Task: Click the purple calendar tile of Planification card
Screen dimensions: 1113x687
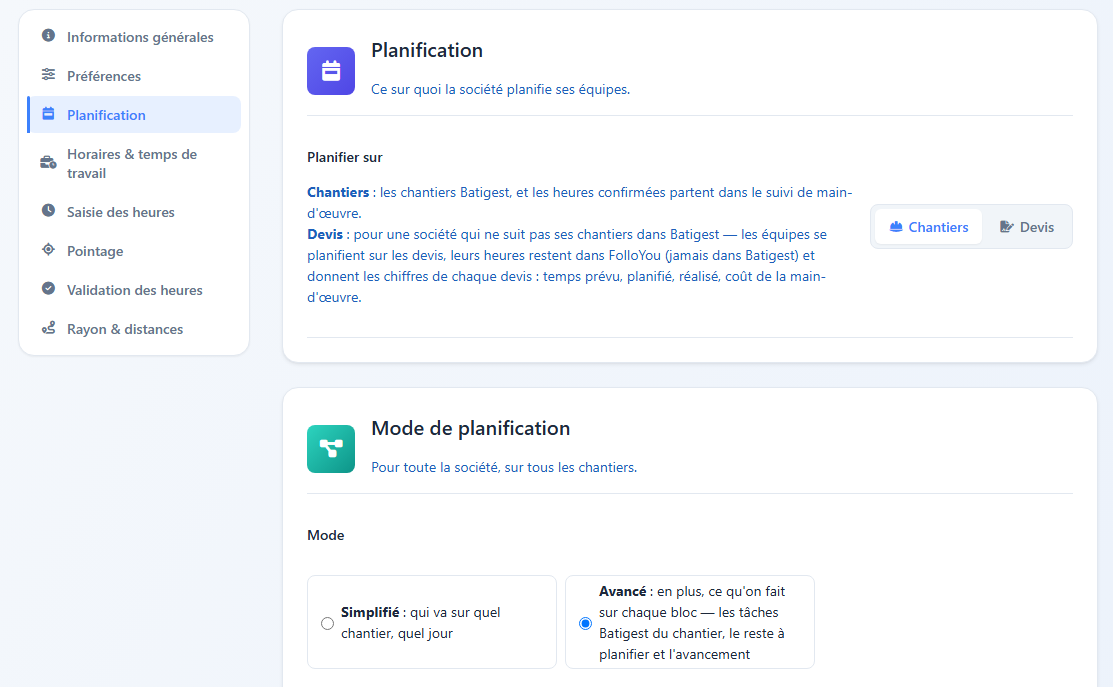Action: tap(331, 71)
